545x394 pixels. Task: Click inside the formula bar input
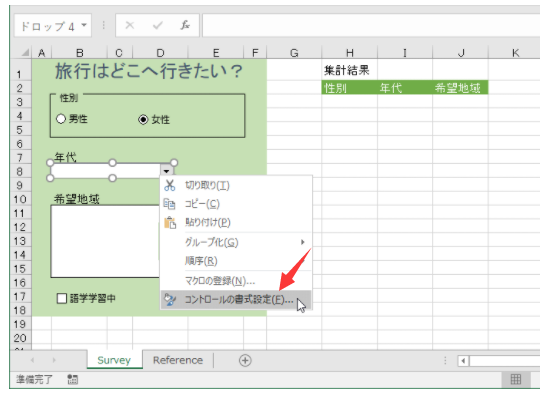(x=371, y=25)
